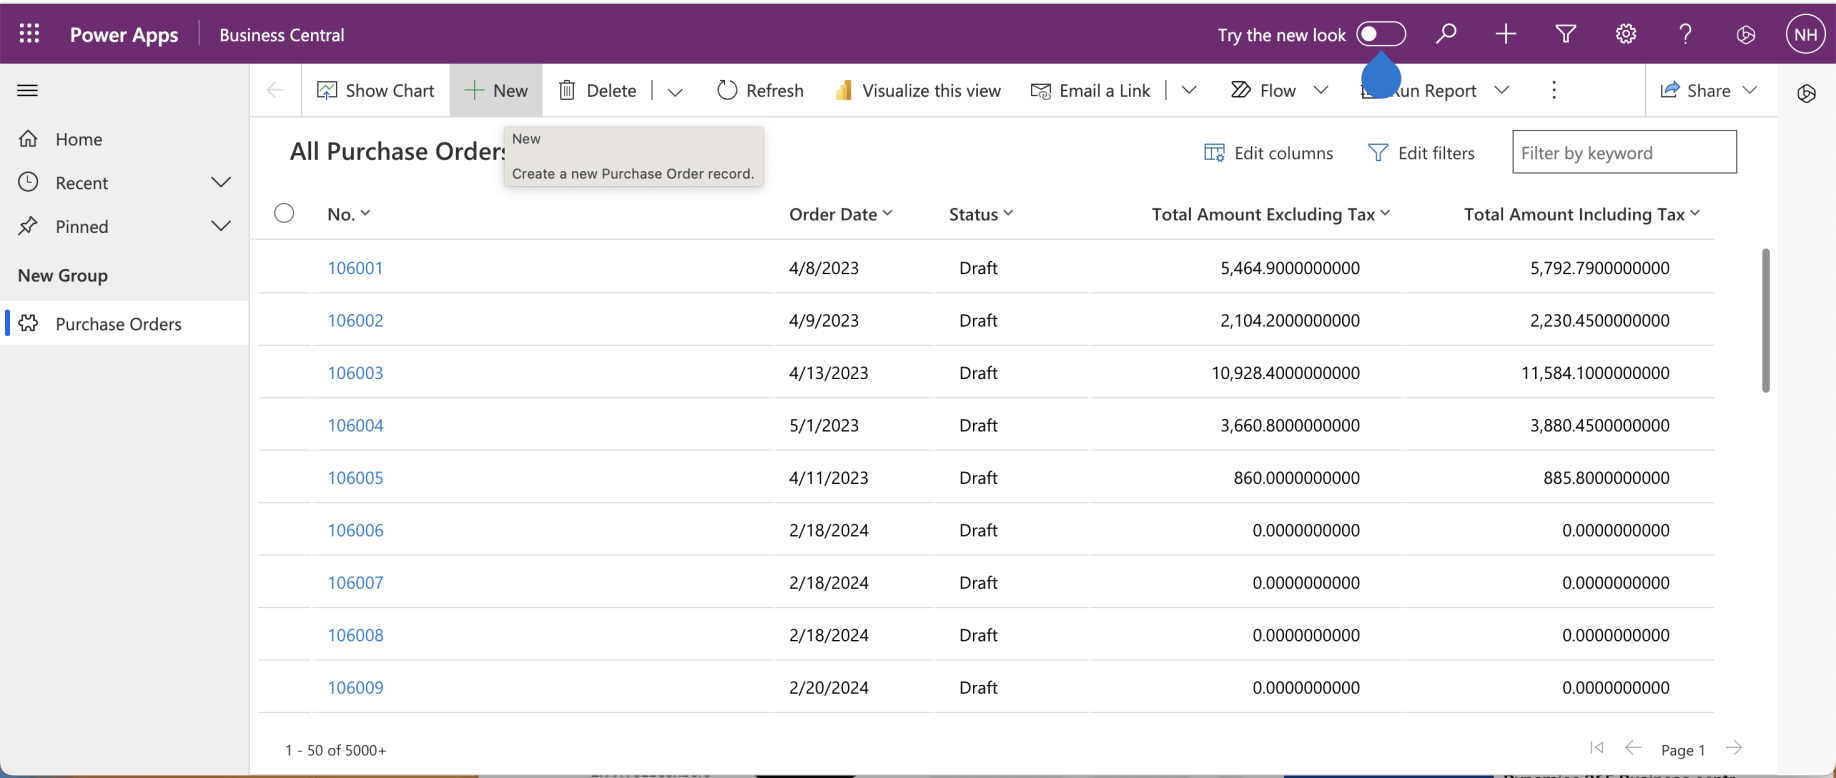Expand the Pinned section in sidebar
The height and width of the screenshot is (778, 1836).
tap(221, 226)
